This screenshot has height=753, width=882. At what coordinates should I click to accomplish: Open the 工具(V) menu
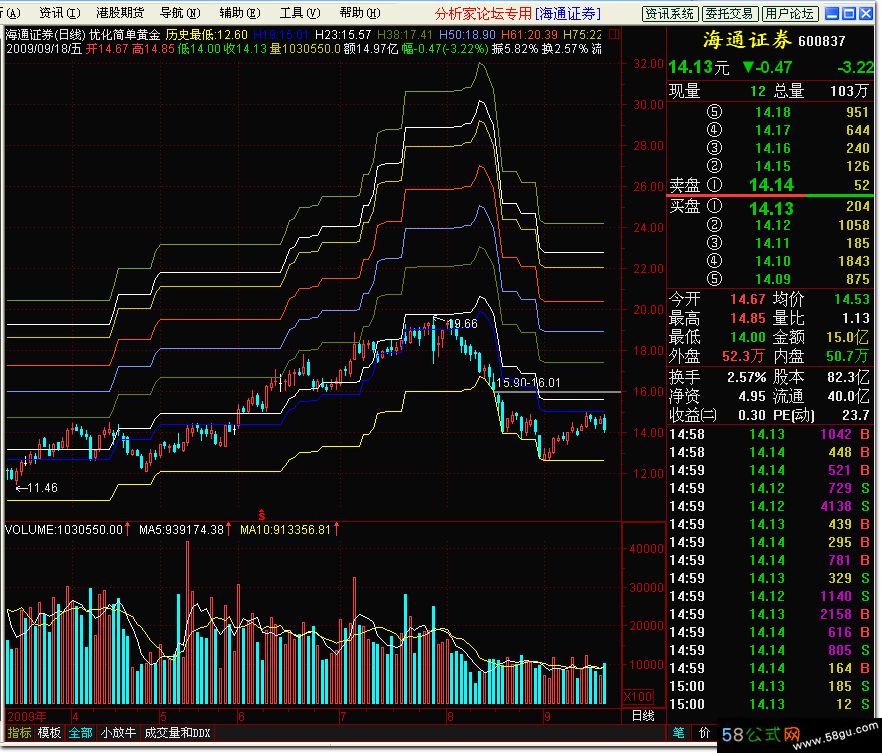[x=300, y=12]
